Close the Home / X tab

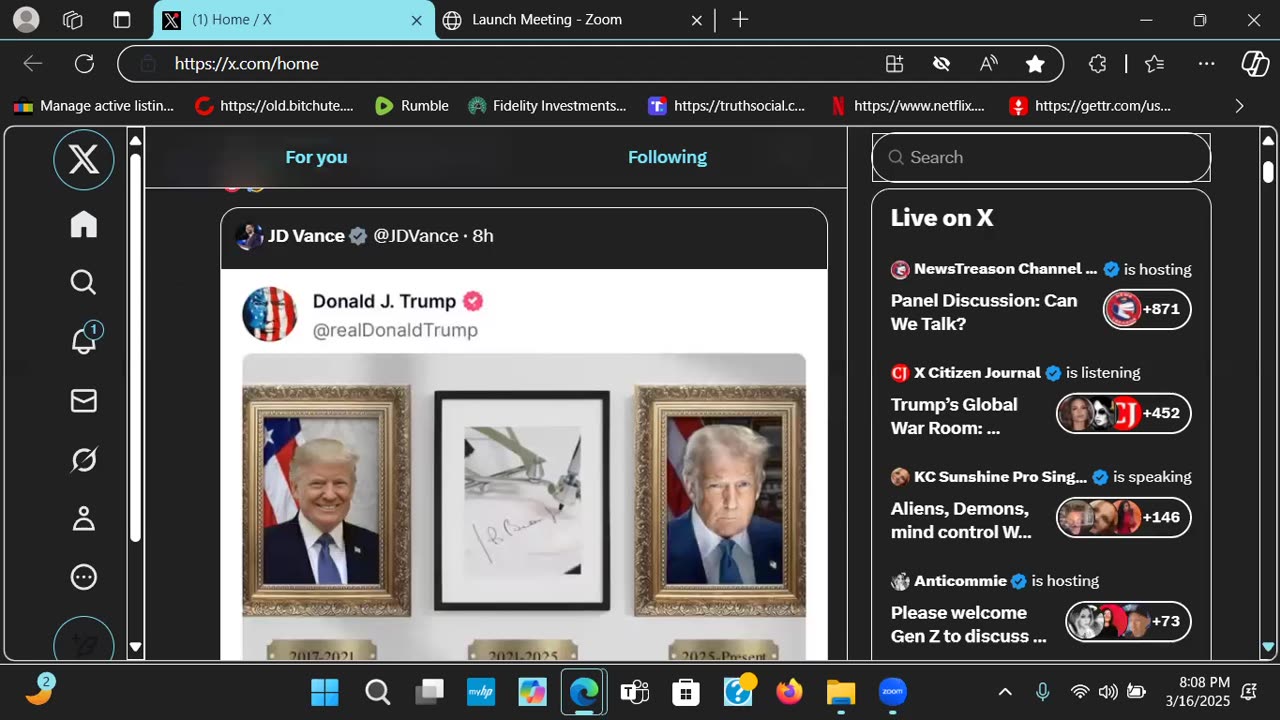coord(417,20)
